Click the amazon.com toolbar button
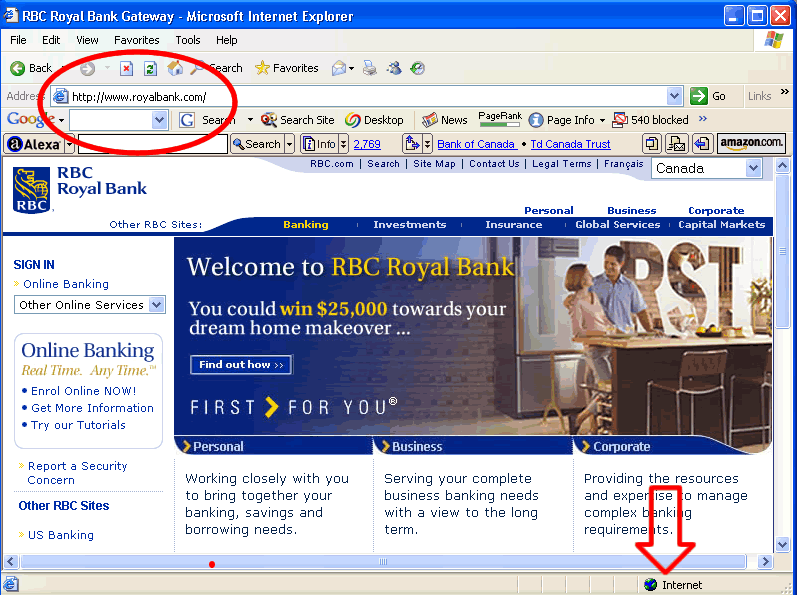 coord(751,143)
